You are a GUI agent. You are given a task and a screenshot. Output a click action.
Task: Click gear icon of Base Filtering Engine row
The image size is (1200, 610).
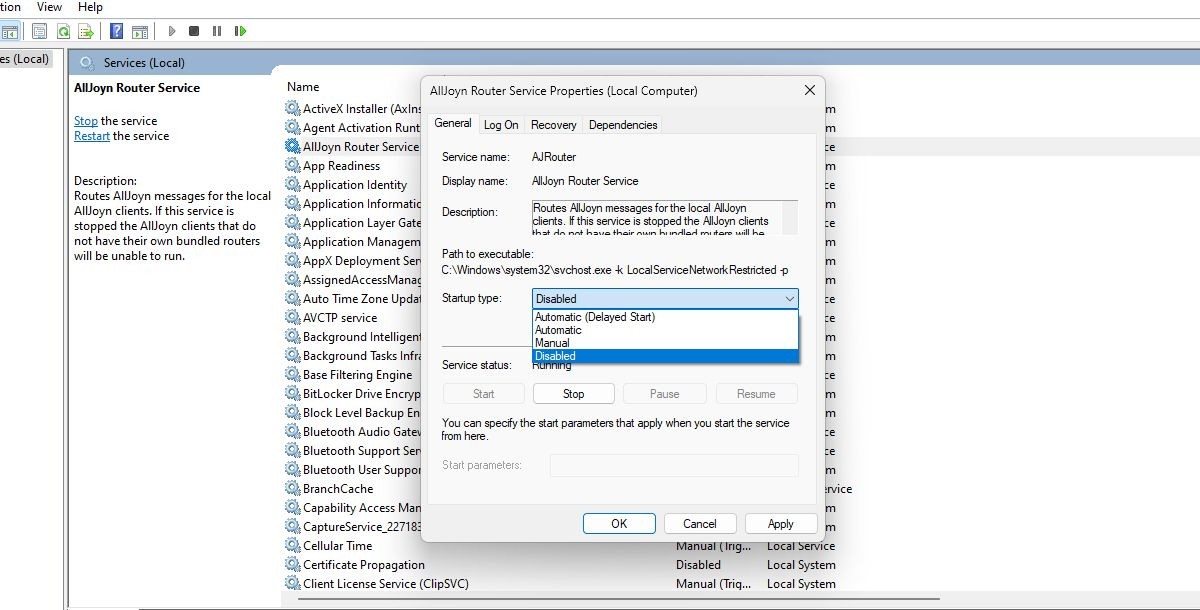(292, 374)
